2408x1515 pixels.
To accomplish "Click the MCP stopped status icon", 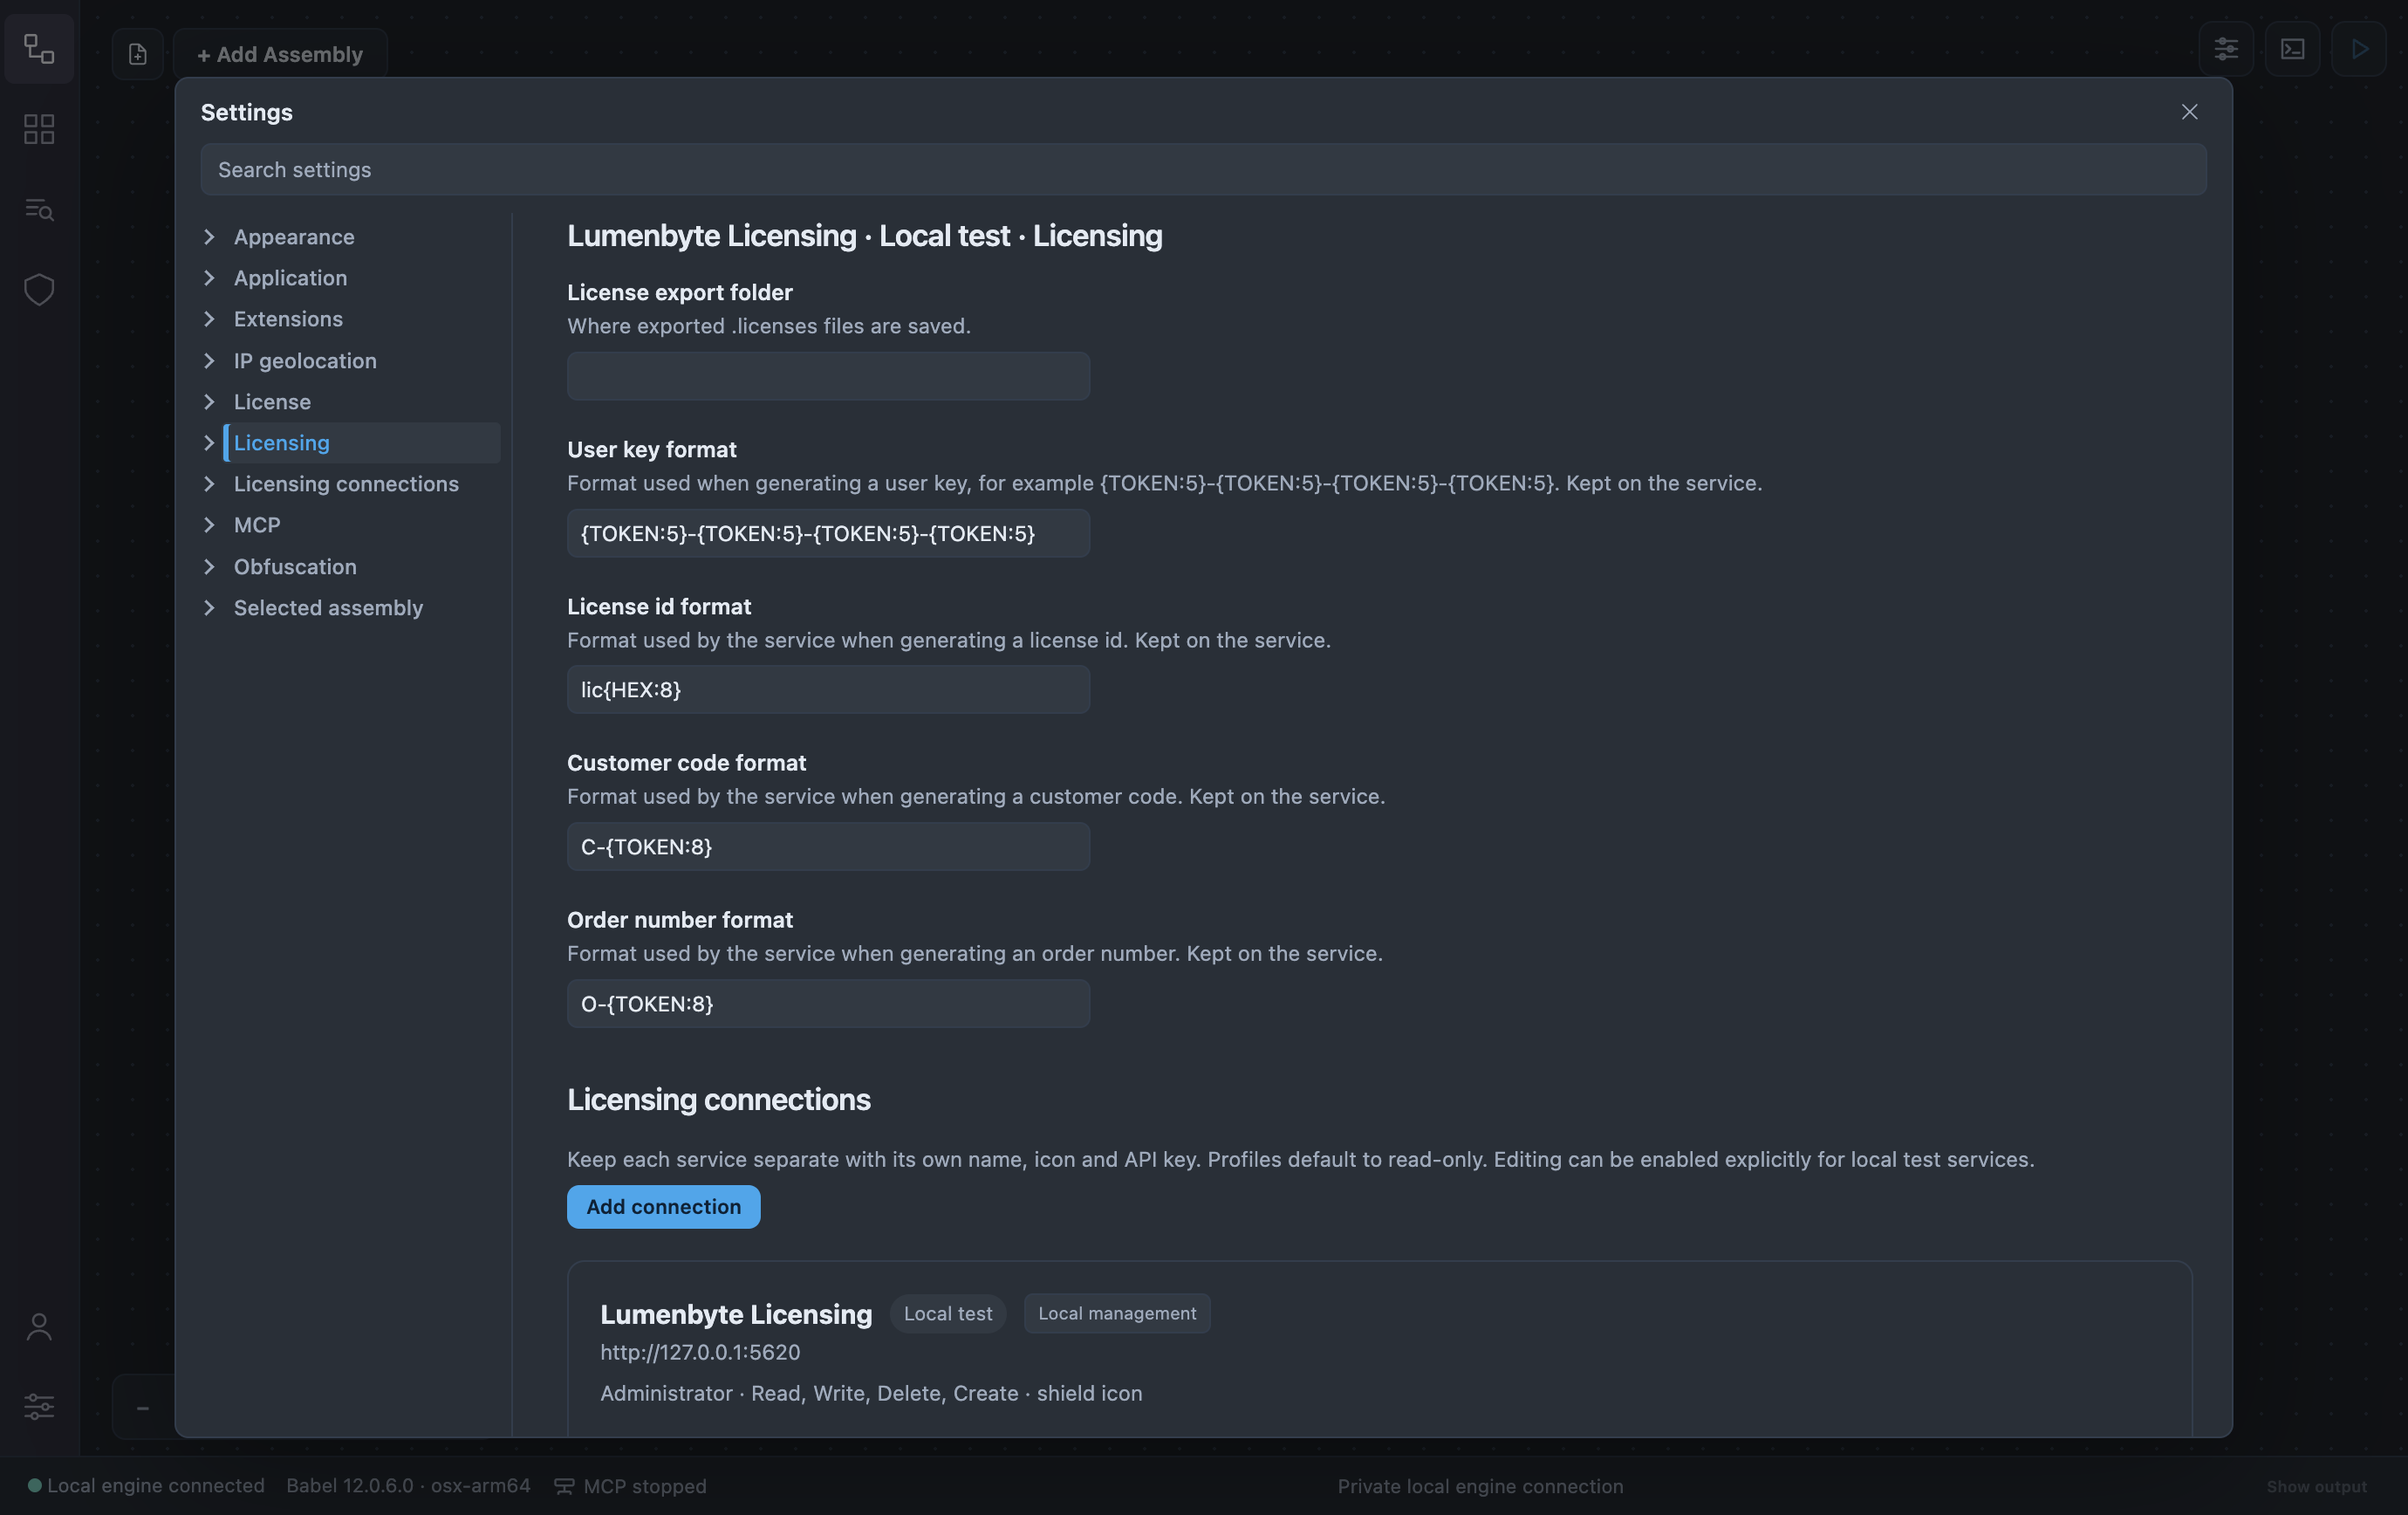I will (x=564, y=1486).
